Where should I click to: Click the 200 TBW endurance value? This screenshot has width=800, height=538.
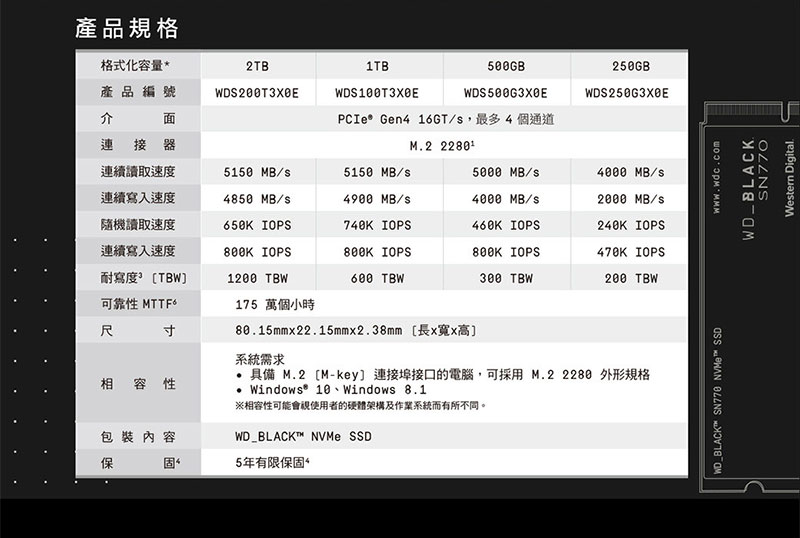631,279
